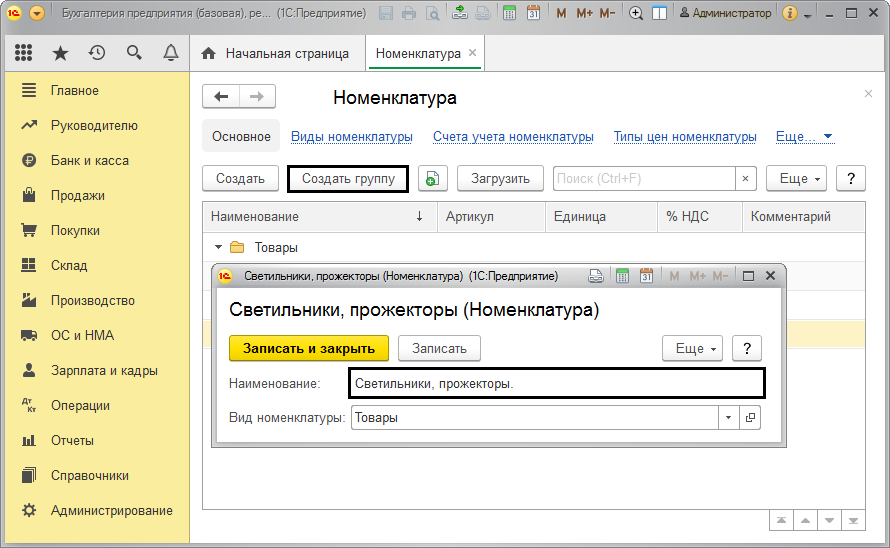Open main menu orange dropdown arrow
Screen dimensions: 890x548
coord(37,12)
